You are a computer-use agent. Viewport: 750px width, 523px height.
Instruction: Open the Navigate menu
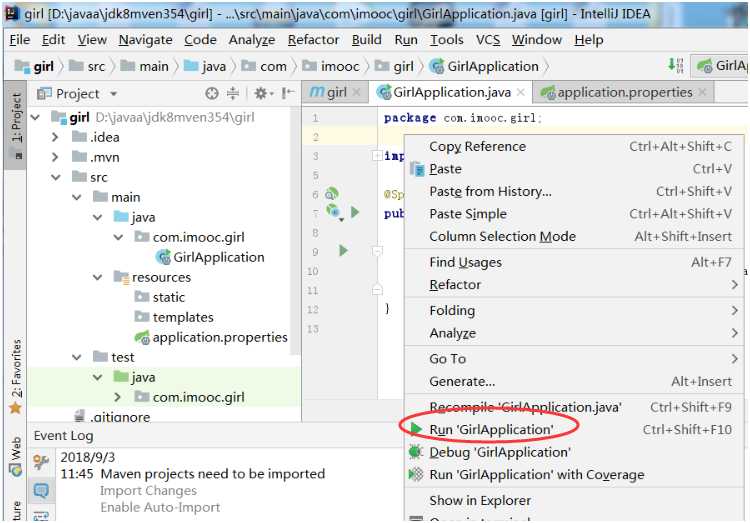point(145,40)
